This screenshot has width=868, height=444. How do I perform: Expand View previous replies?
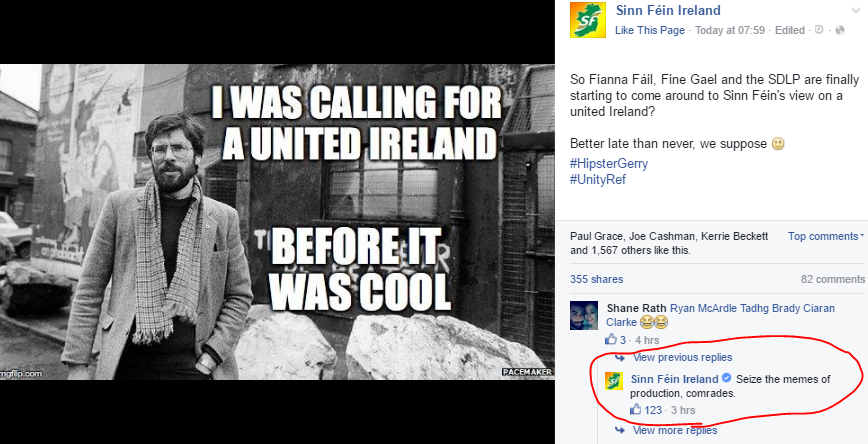(x=682, y=357)
